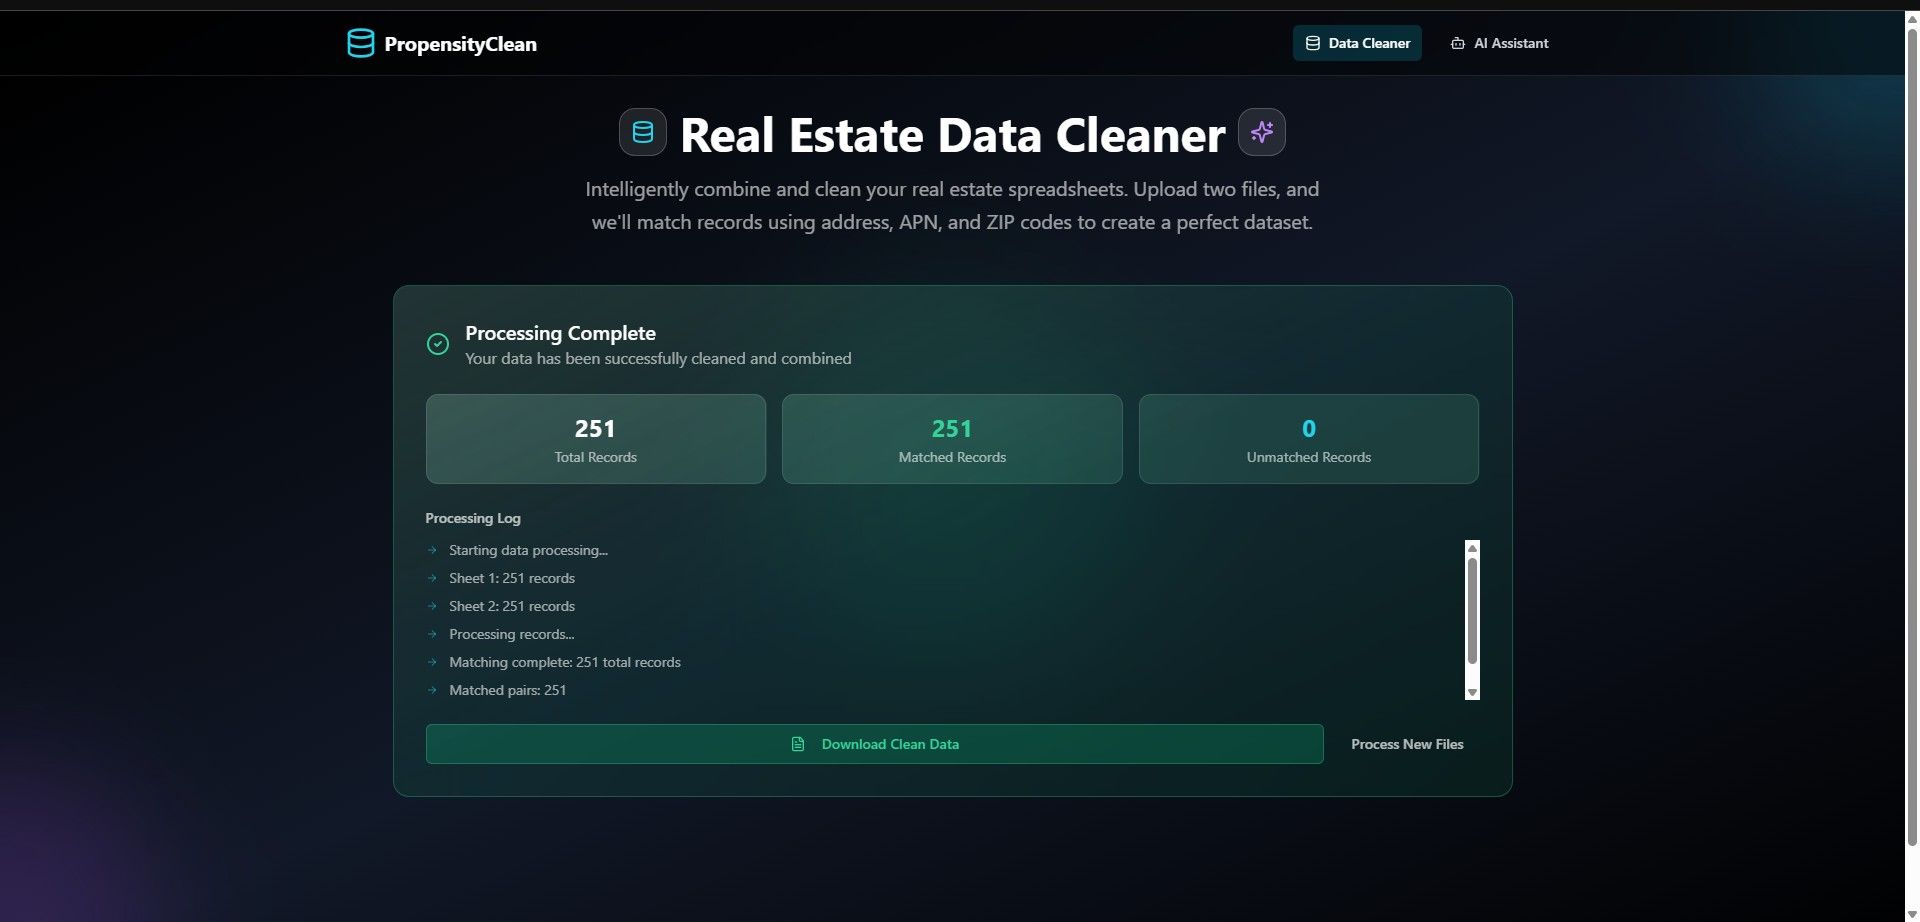Click the page scrollbar up arrow
This screenshot has width=1920, height=922.
tap(1913, 17)
